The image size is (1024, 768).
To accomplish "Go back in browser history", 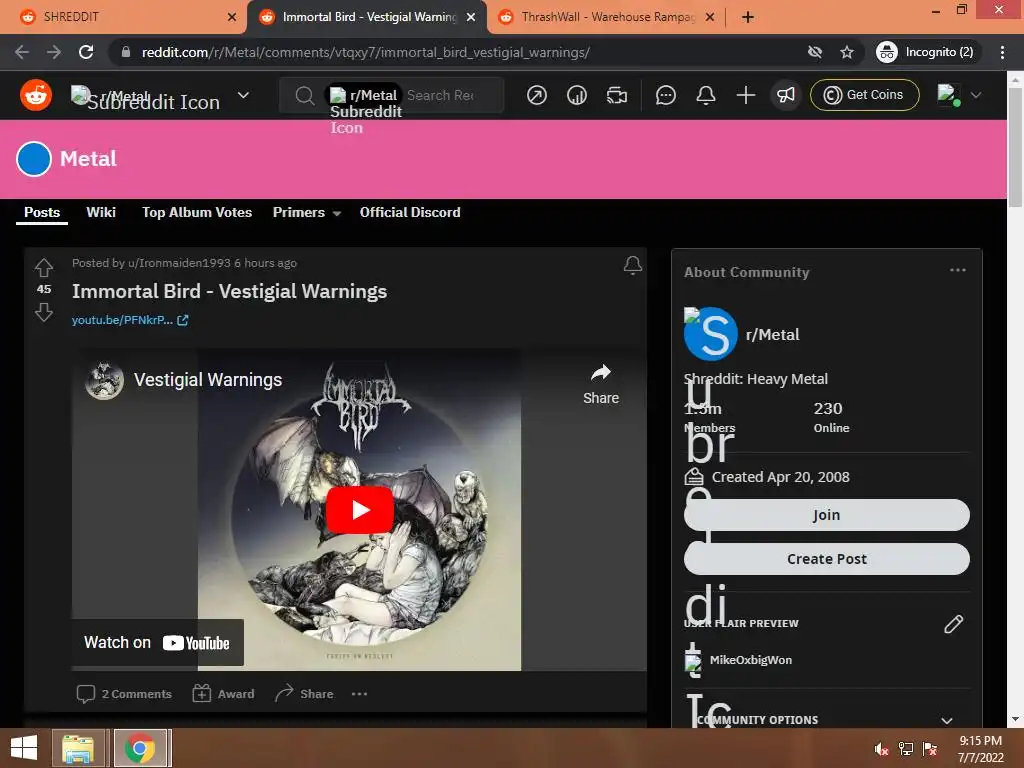I will coord(22,52).
